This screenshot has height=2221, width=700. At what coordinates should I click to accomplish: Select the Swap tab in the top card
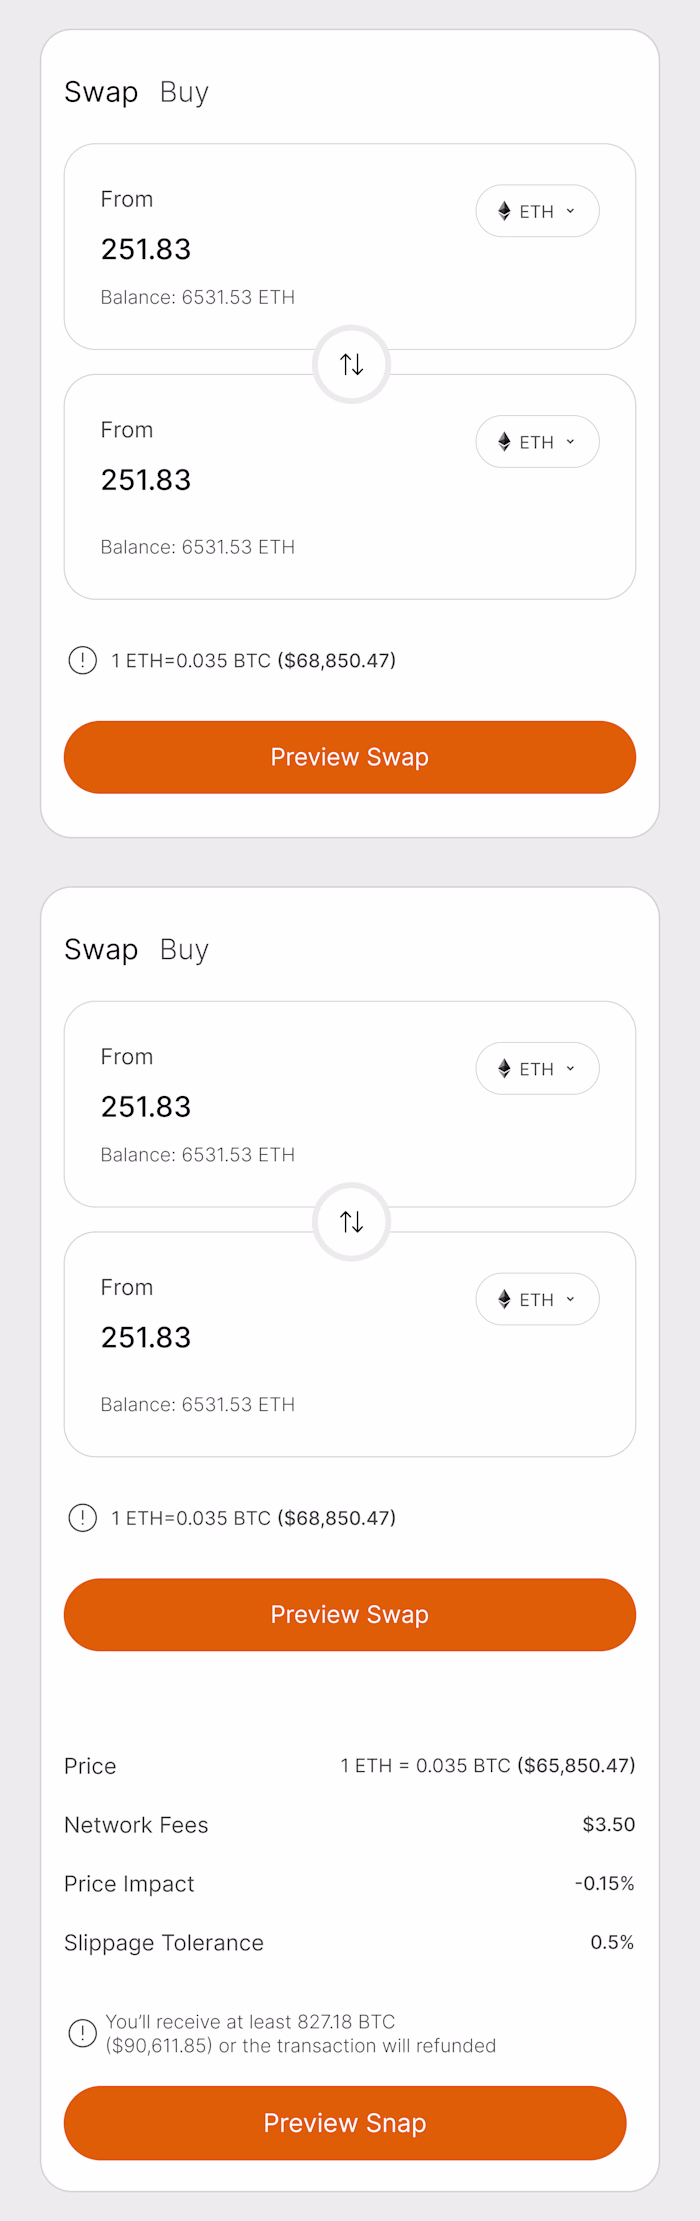coord(101,92)
